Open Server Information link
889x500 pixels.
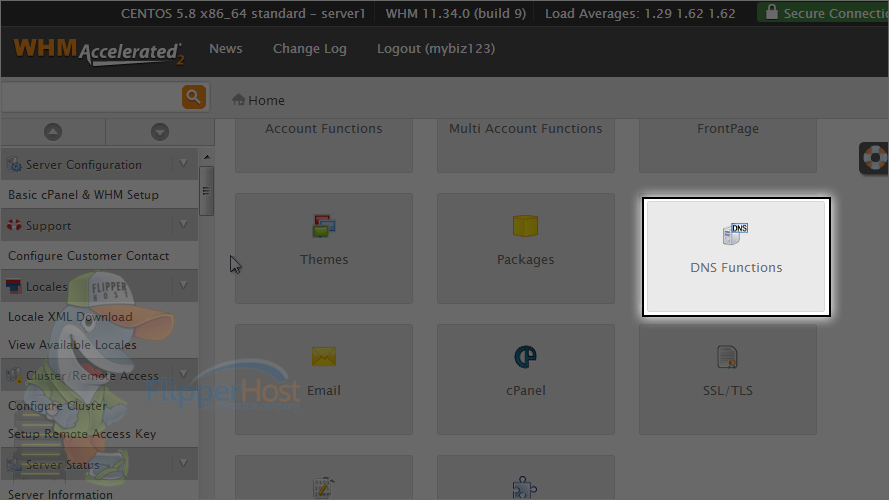pos(60,494)
